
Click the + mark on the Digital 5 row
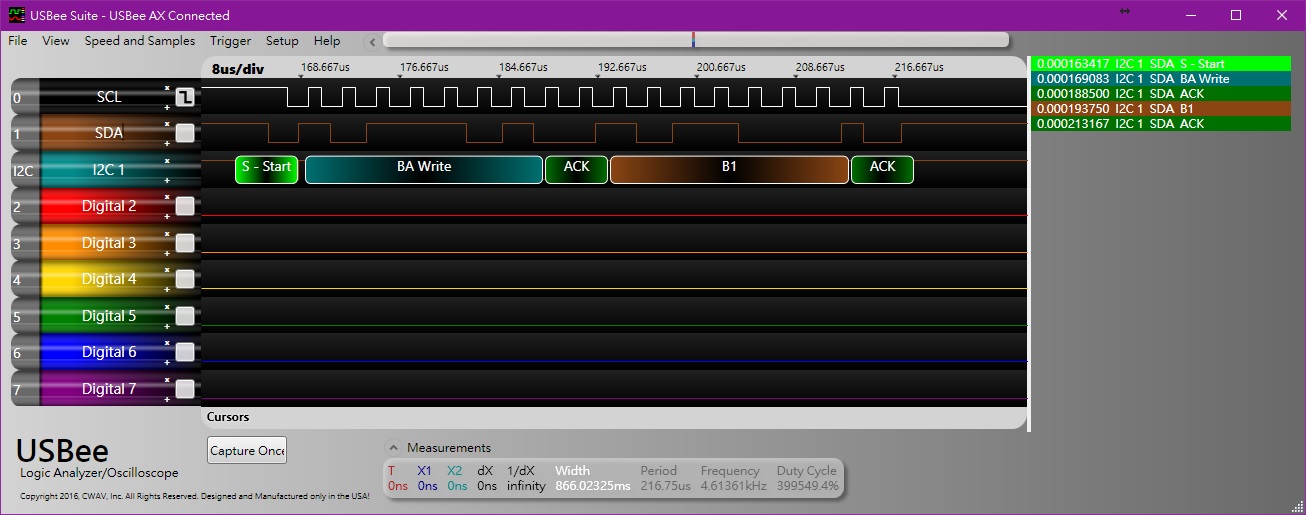[167, 326]
